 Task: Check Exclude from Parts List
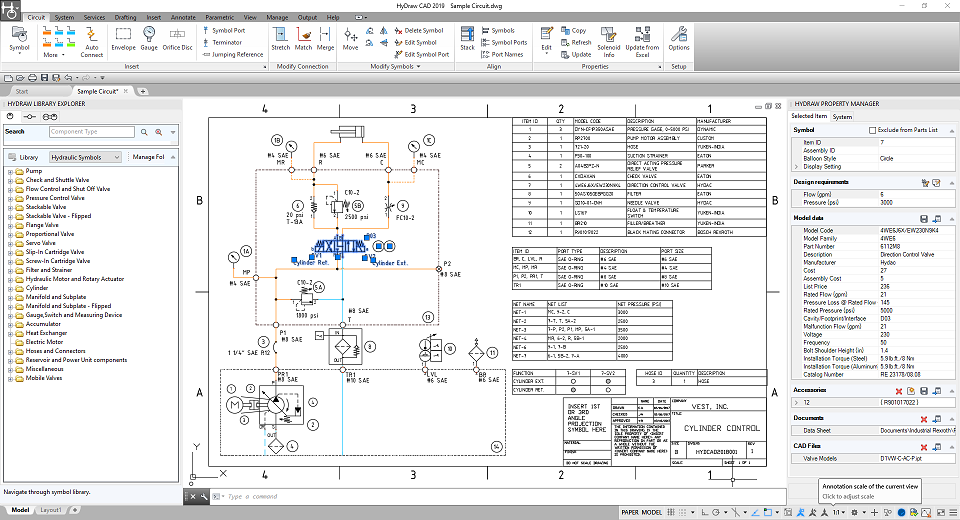[x=872, y=130]
